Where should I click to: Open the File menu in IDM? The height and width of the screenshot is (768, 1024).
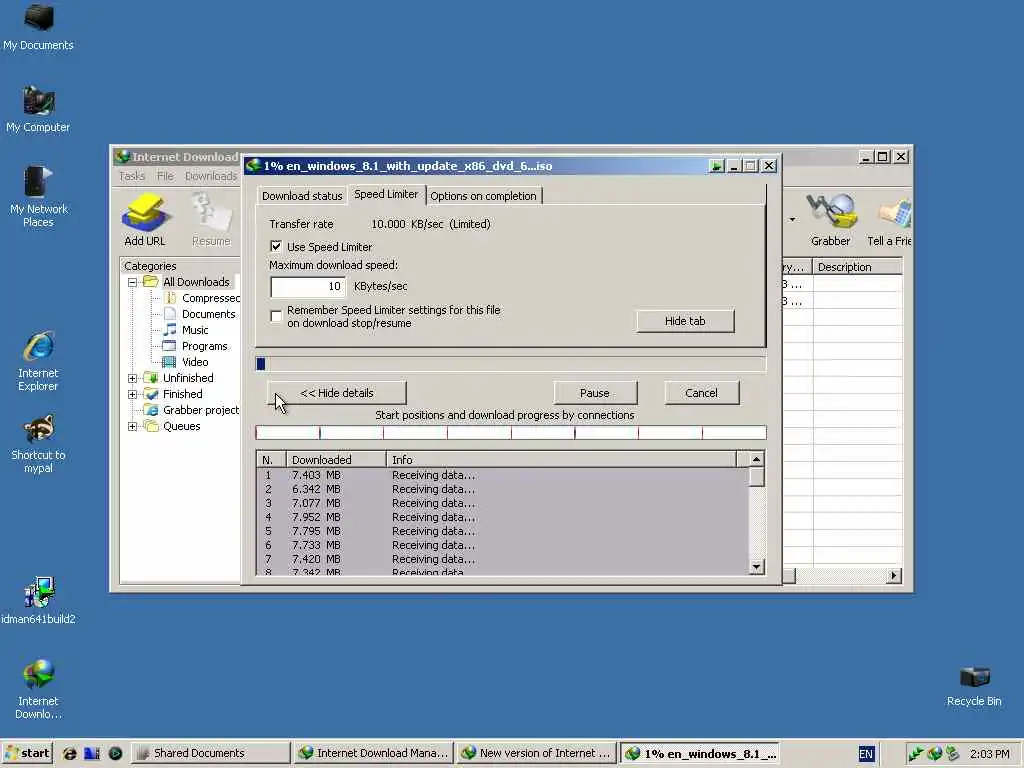tap(165, 176)
